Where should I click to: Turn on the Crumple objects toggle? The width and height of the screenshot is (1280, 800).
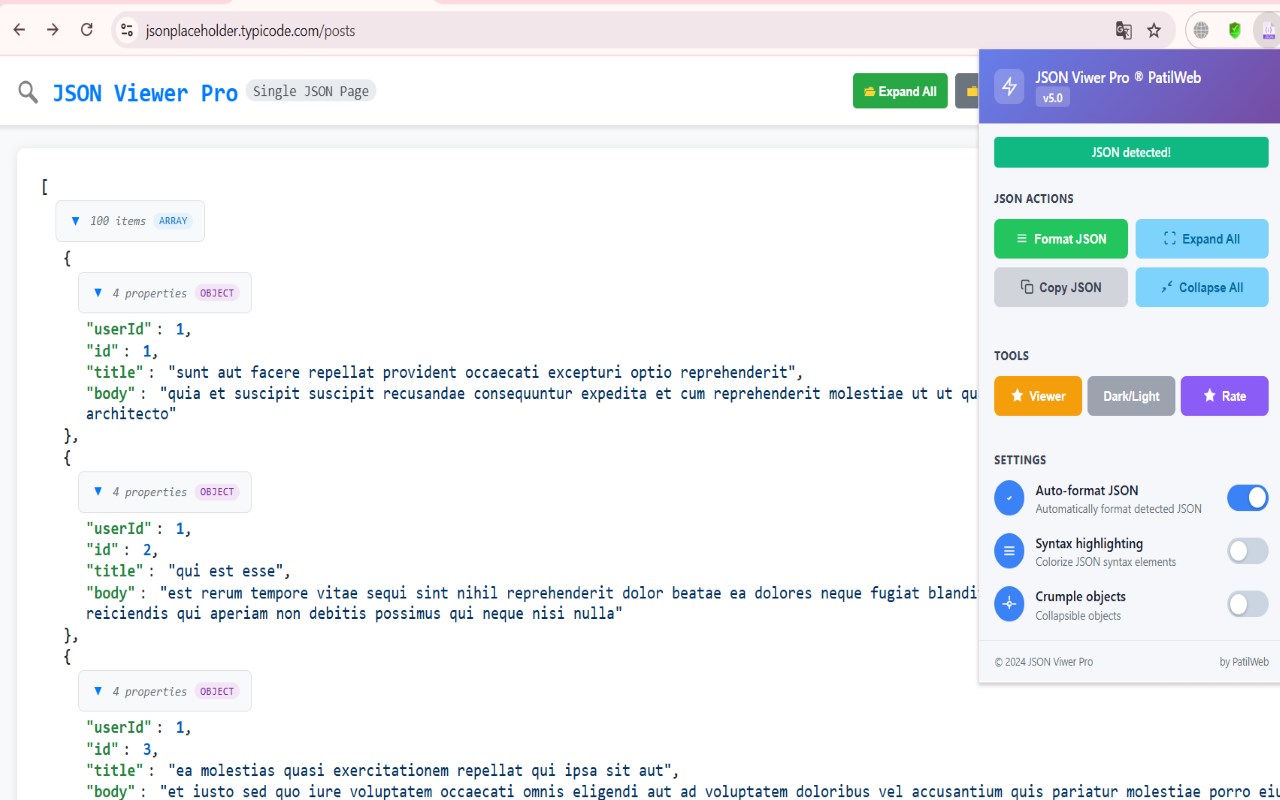[1248, 604]
